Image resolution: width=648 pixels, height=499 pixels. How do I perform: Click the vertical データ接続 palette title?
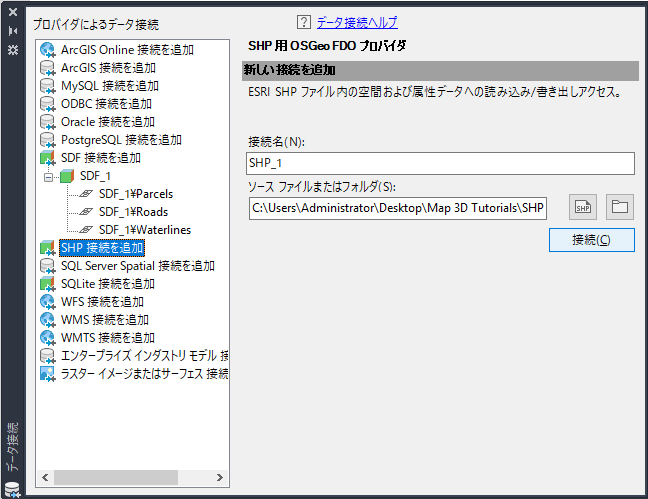click(x=13, y=447)
